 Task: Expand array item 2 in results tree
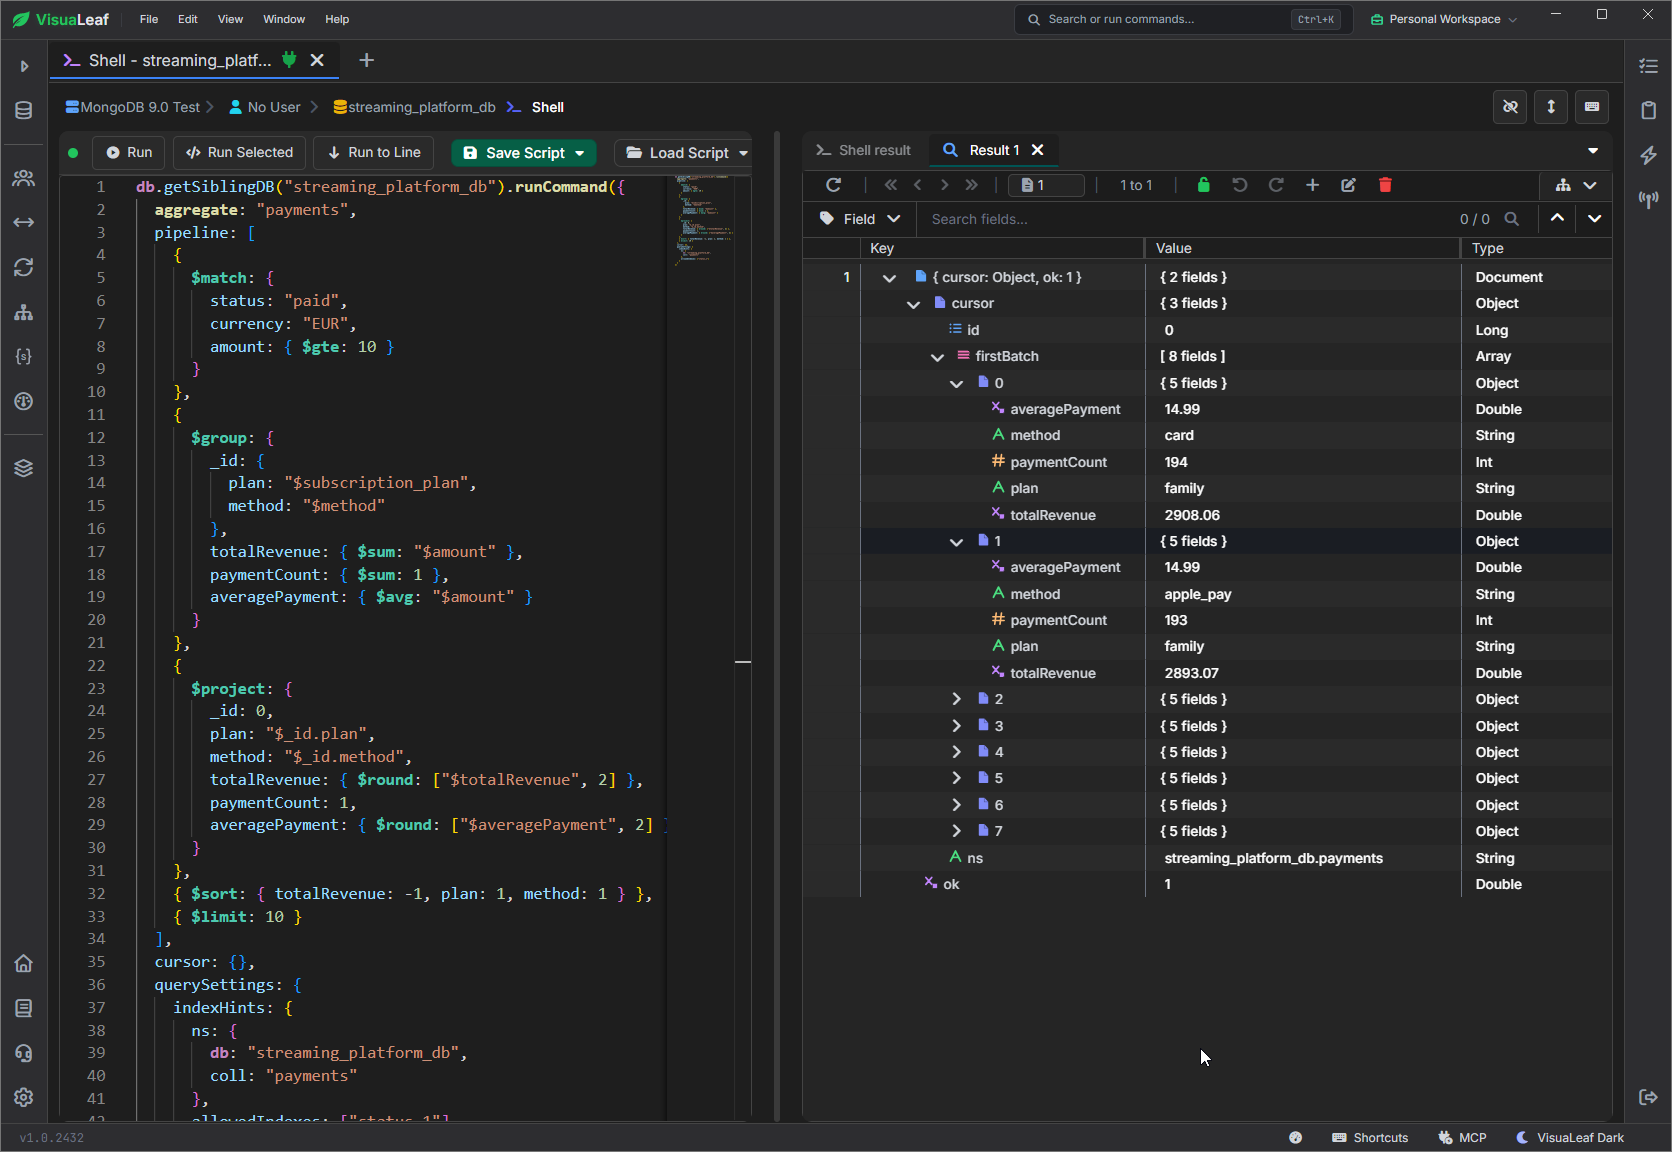pyautogui.click(x=956, y=699)
